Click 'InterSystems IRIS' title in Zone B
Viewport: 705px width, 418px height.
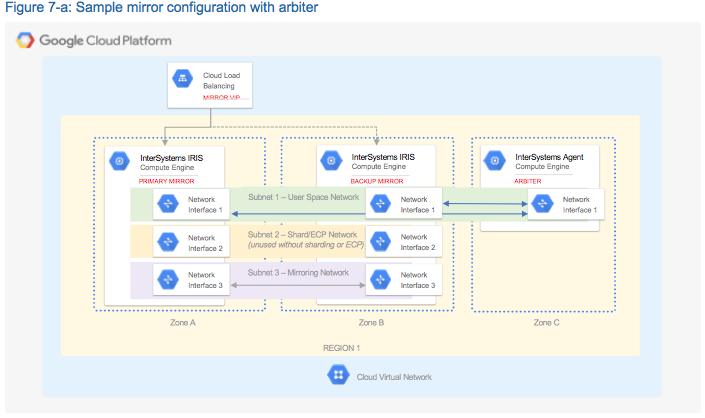pos(383,157)
